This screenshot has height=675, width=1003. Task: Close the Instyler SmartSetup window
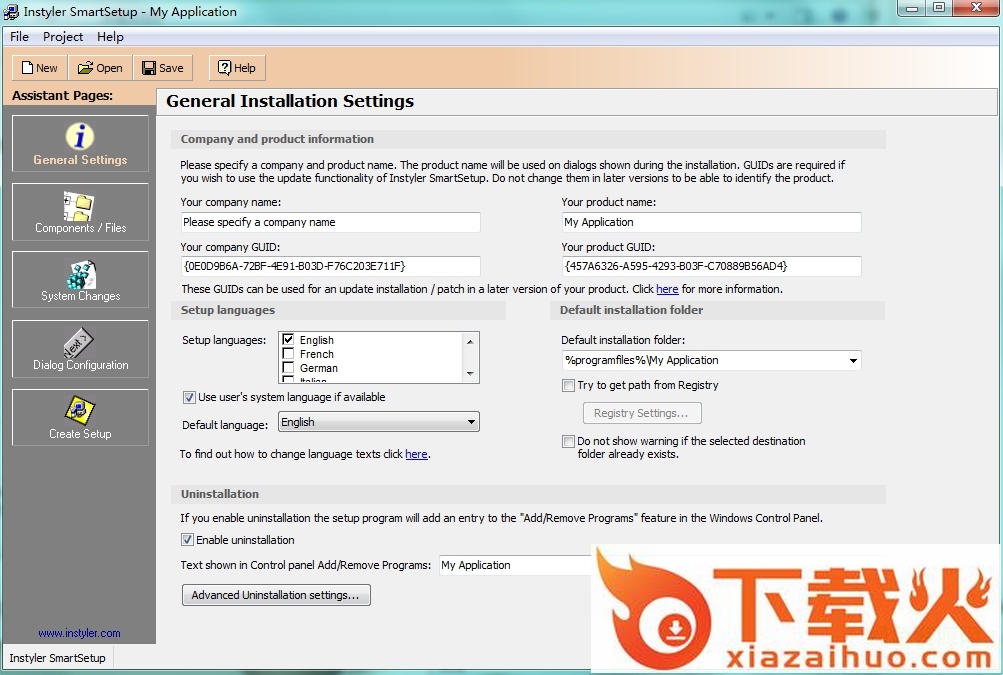[976, 8]
